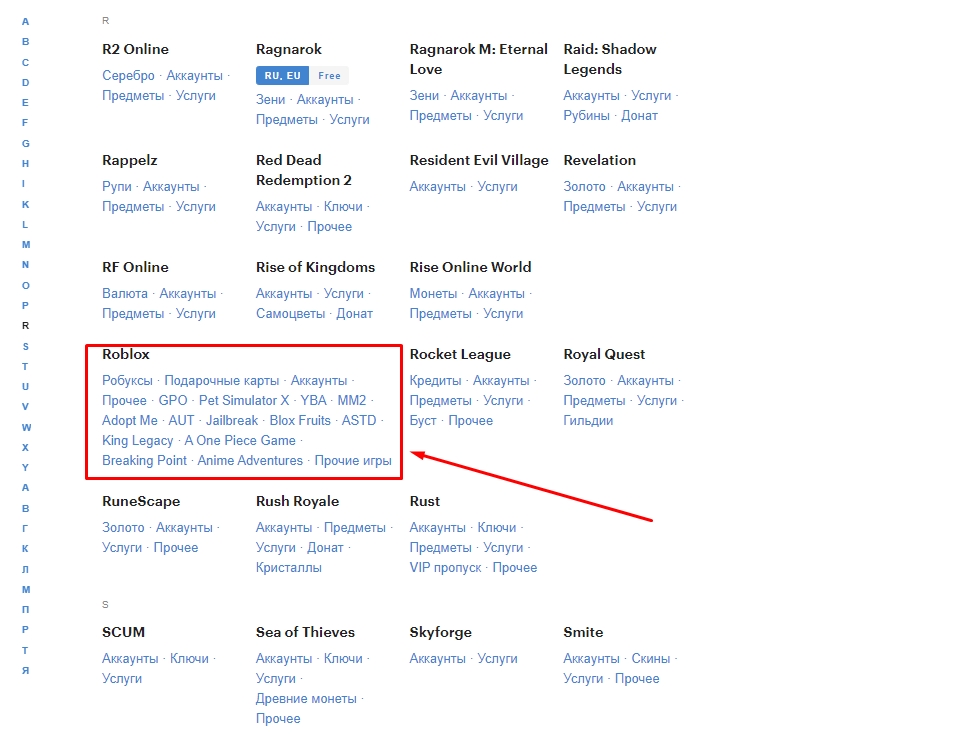Open Blox Fruits category
This screenshot has width=965, height=734.
point(300,421)
